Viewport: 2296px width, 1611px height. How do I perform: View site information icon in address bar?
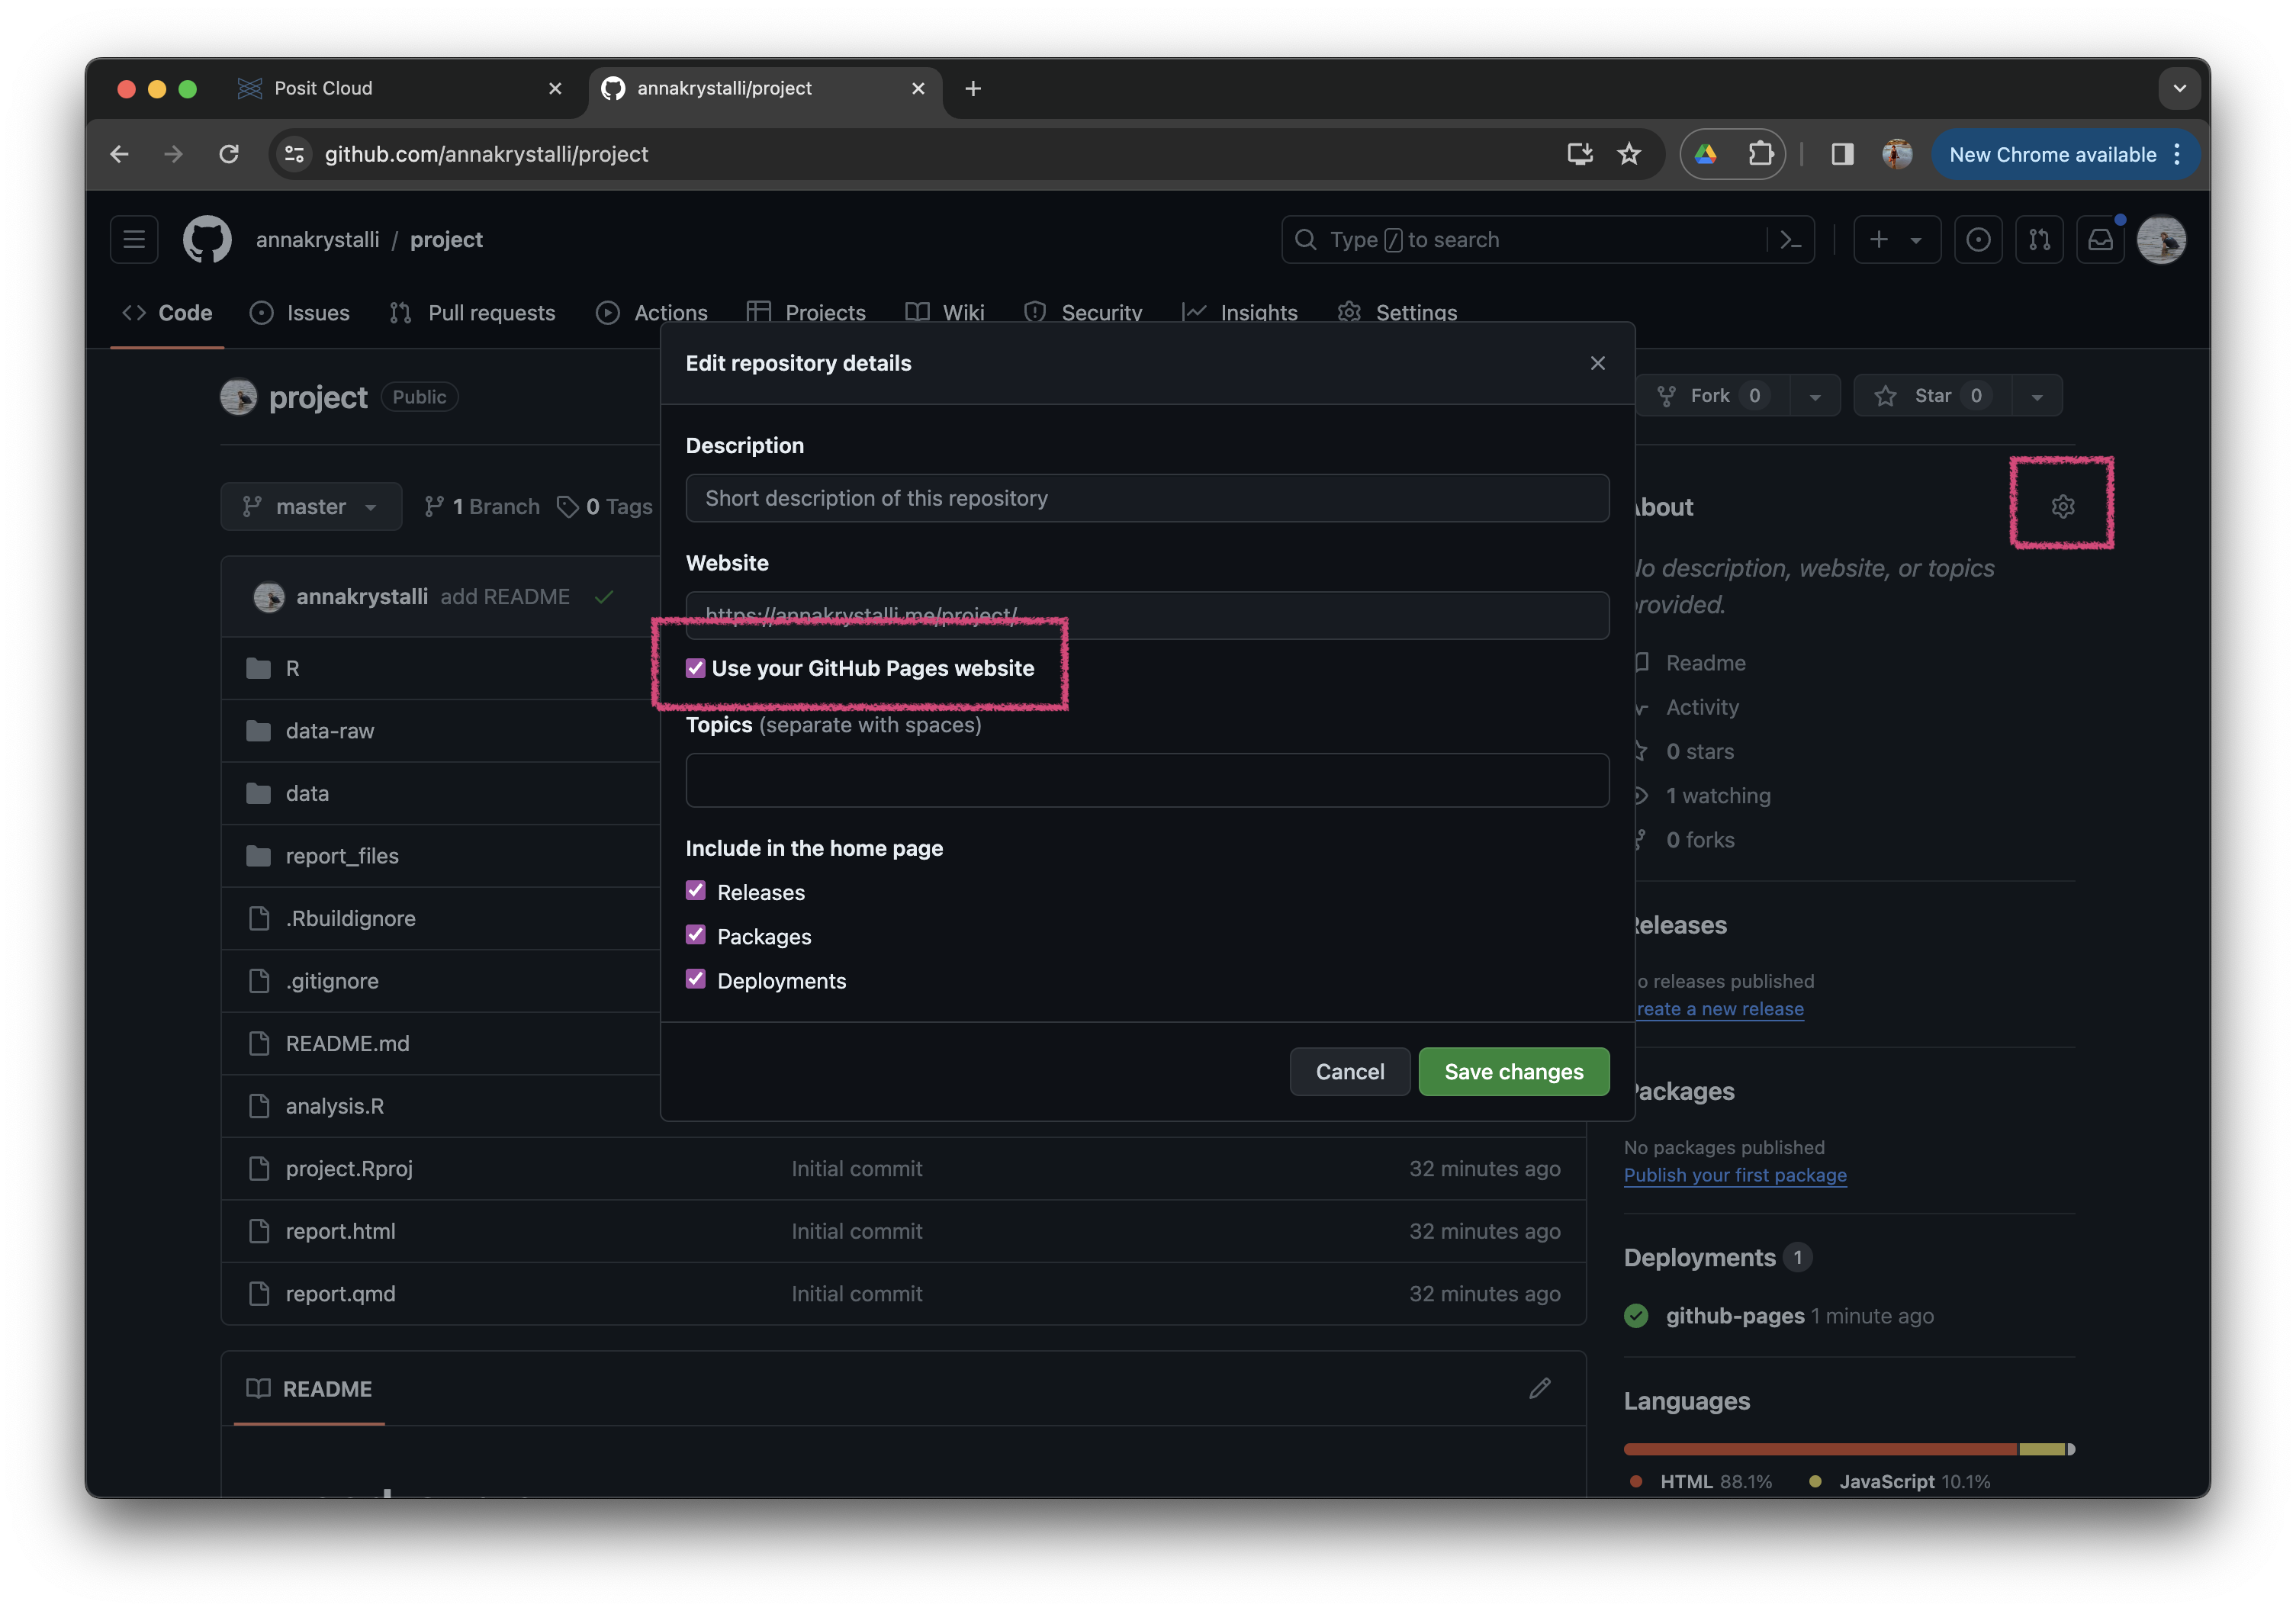tap(295, 154)
